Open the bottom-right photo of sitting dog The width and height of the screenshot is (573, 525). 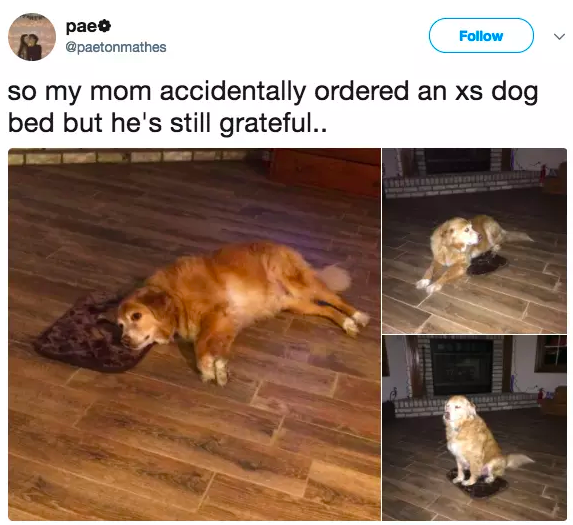[475, 427]
